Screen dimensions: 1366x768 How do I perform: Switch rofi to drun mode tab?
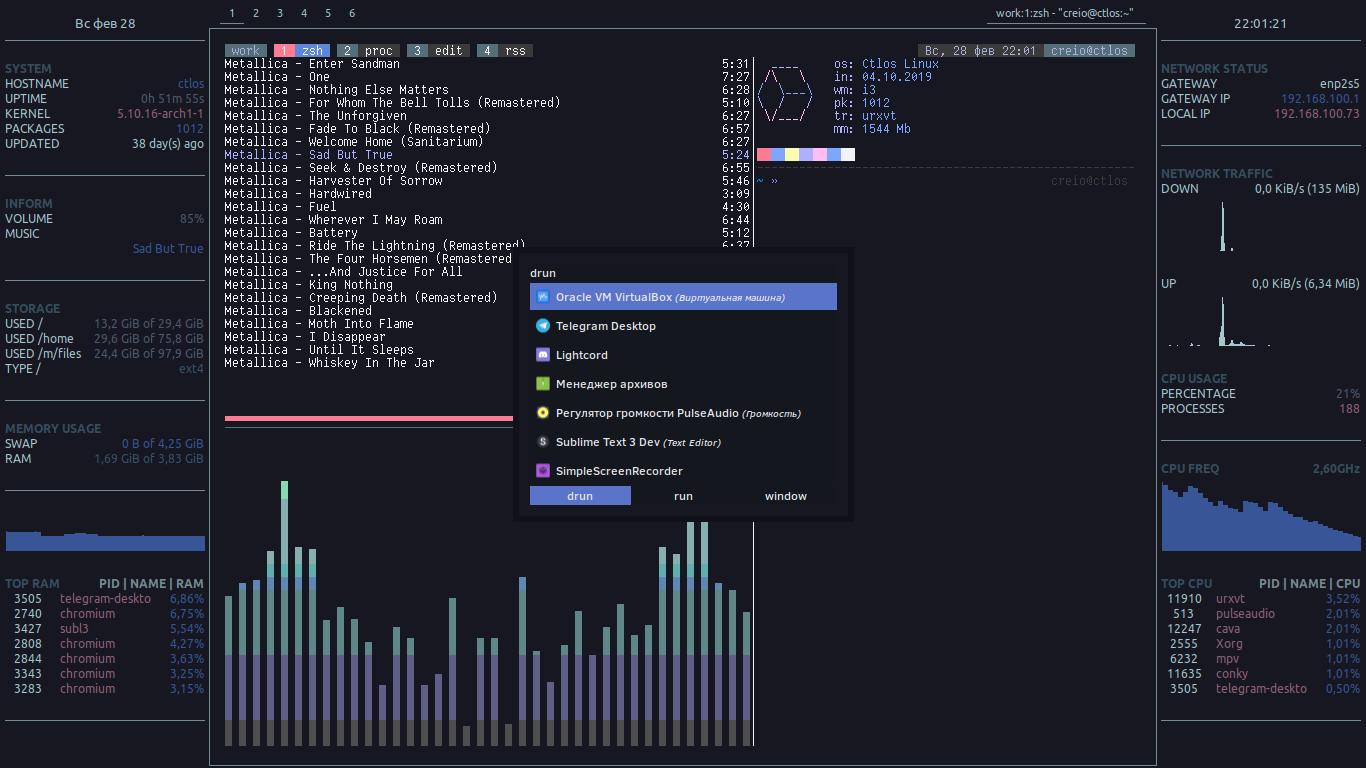point(580,496)
